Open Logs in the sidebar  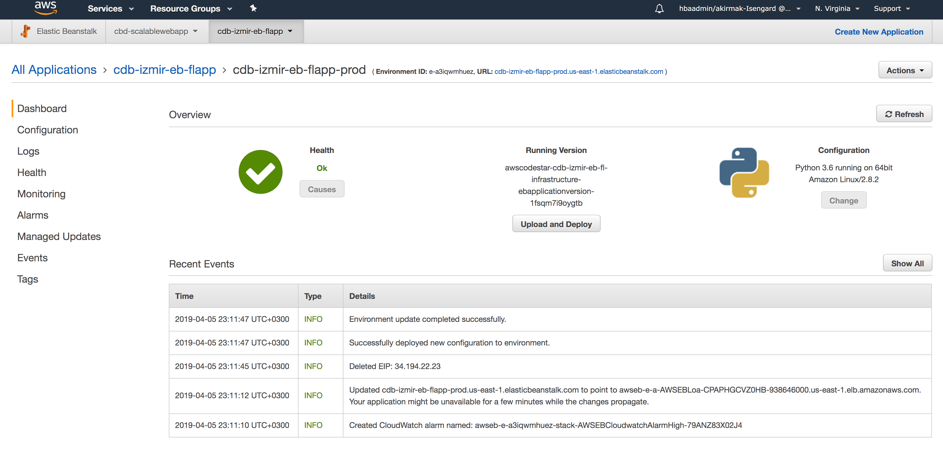pyautogui.click(x=28, y=151)
